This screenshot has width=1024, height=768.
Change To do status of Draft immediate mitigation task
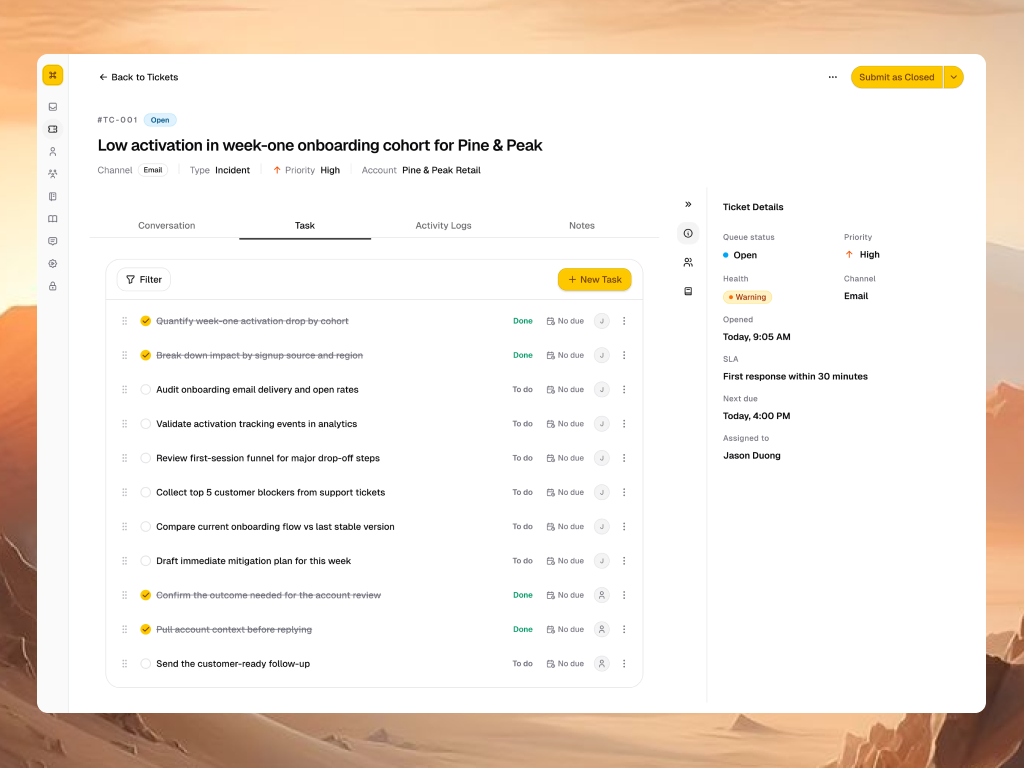tap(522, 561)
